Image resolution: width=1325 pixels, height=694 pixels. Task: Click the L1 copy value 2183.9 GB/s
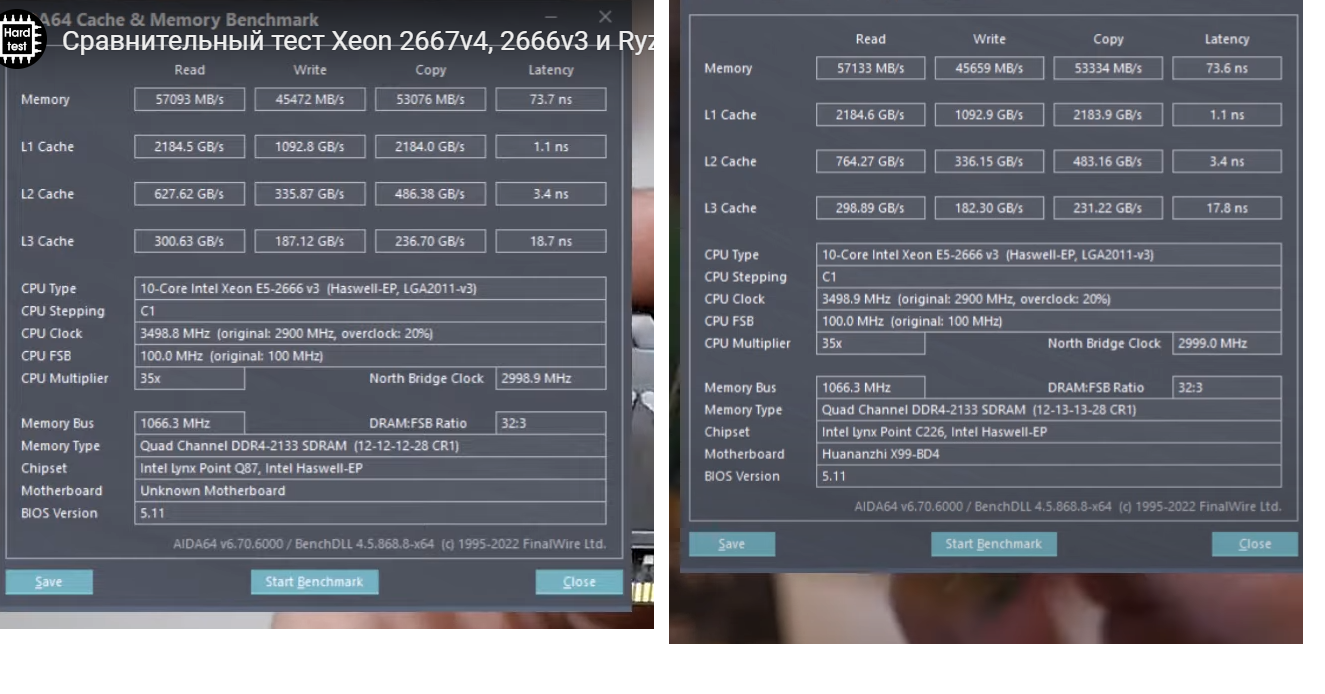(1108, 115)
